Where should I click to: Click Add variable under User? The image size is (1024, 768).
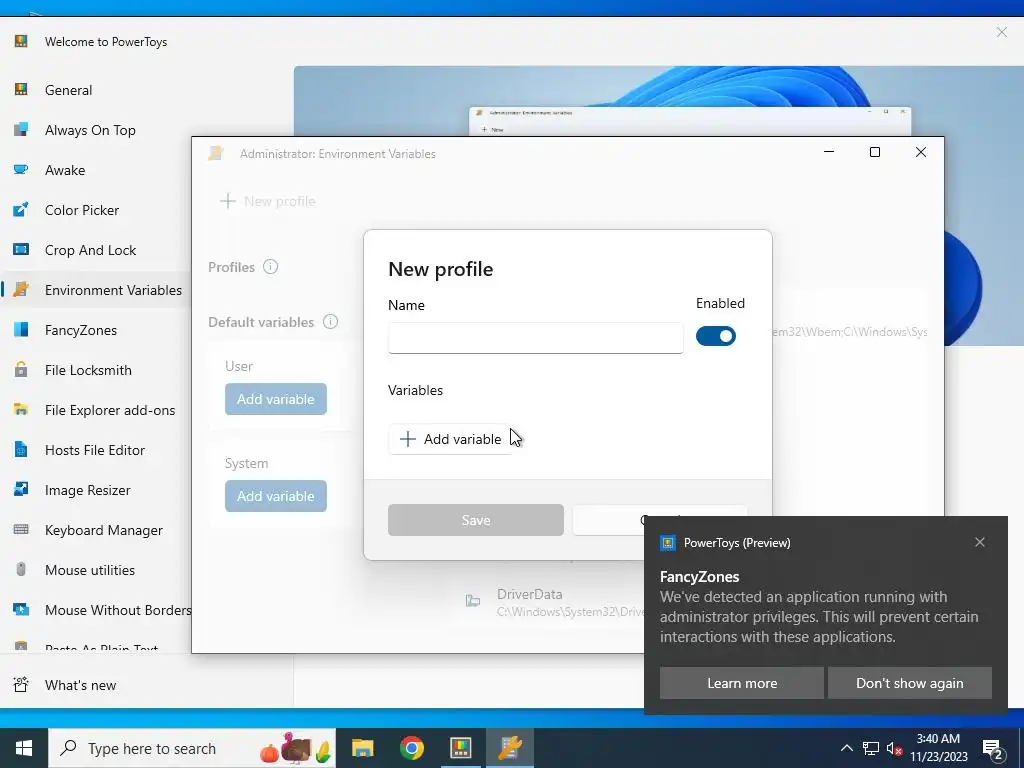point(276,399)
